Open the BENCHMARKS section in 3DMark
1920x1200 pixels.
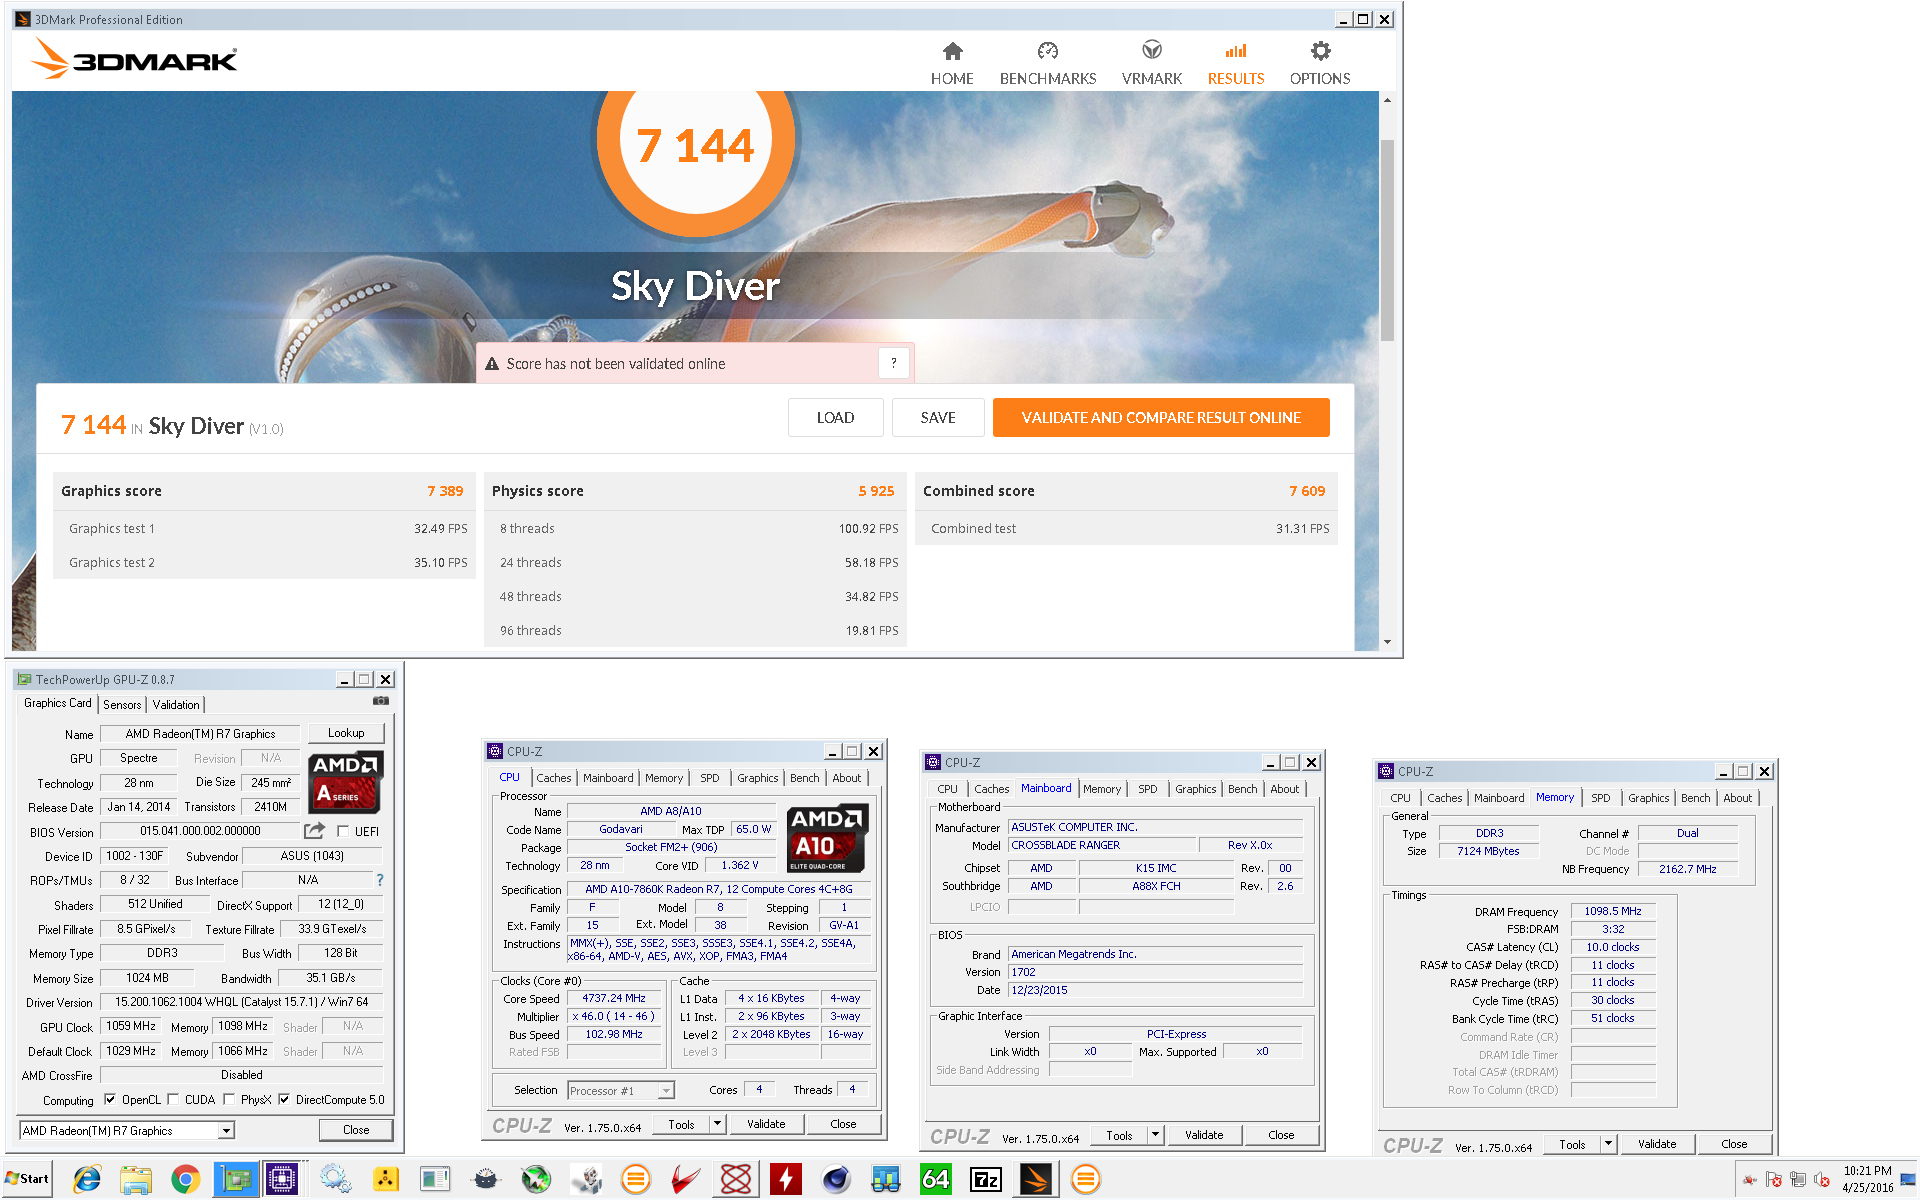click(1047, 64)
